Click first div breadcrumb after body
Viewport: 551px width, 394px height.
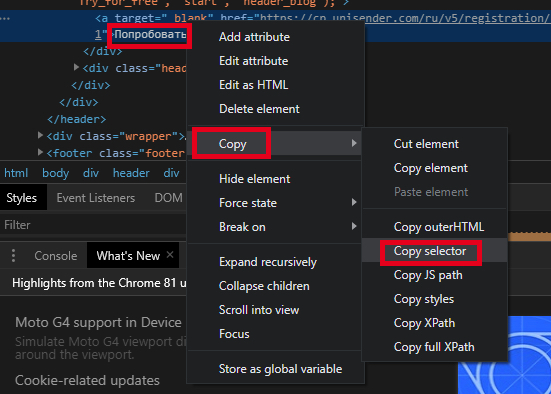pos(91,173)
